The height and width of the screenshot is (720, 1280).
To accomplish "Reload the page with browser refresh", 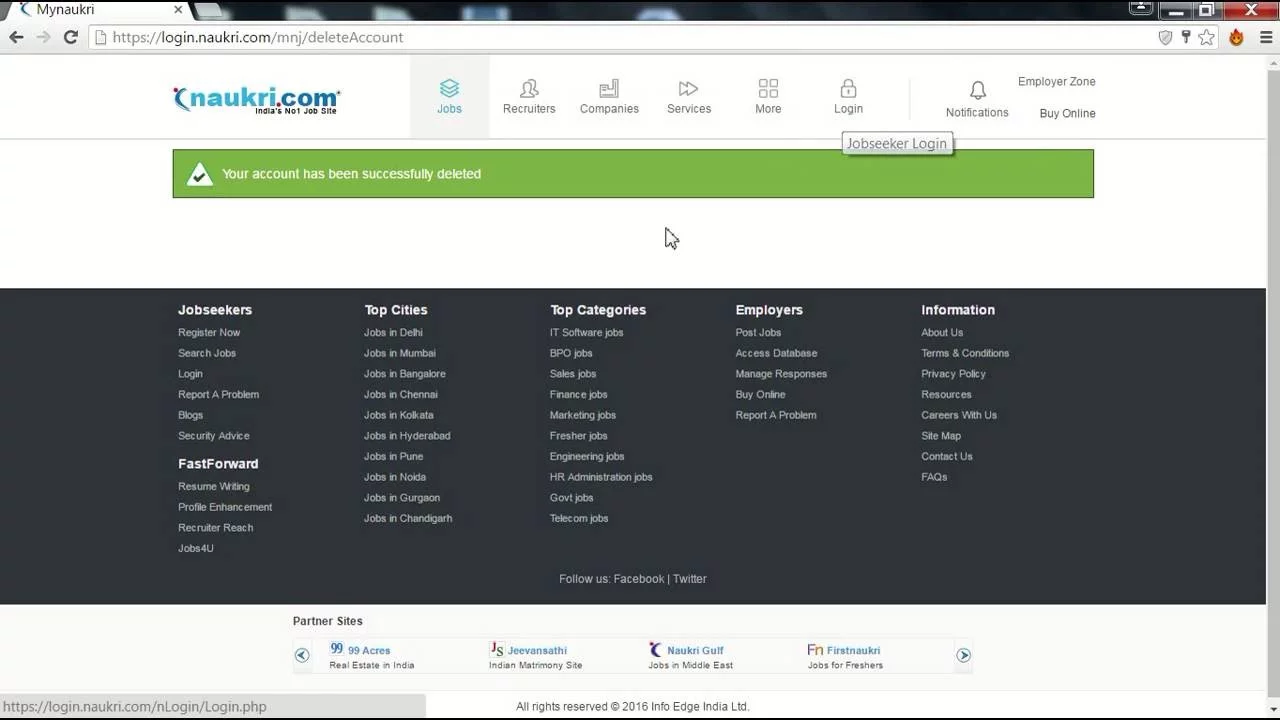I will click(x=70, y=37).
